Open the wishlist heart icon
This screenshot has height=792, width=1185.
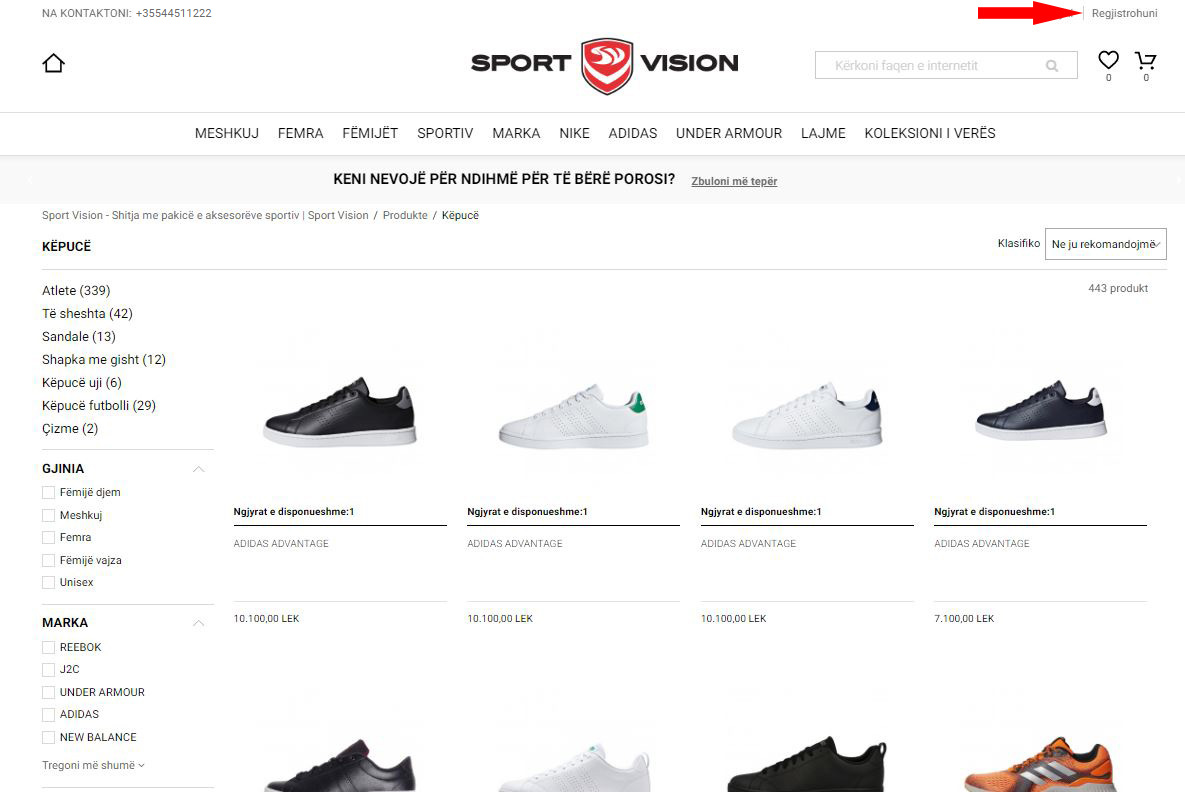coord(1108,60)
